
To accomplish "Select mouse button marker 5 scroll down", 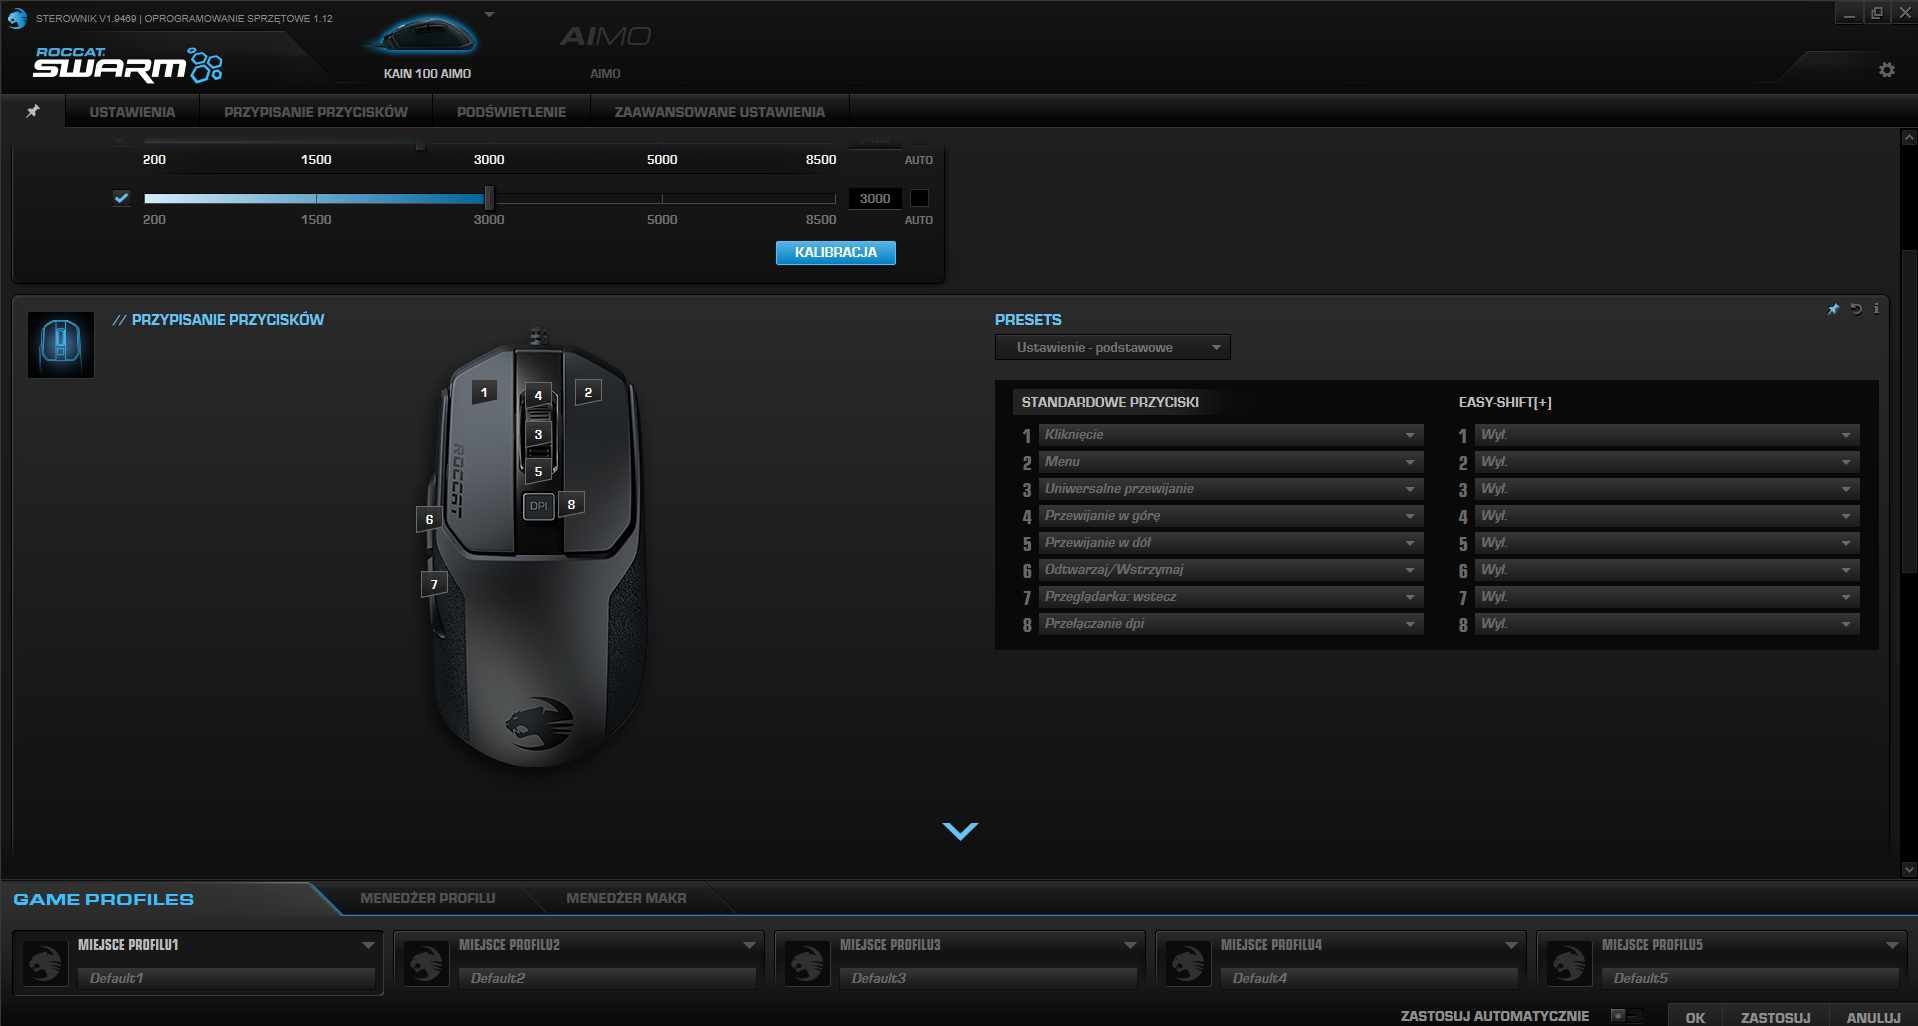I will [x=538, y=471].
